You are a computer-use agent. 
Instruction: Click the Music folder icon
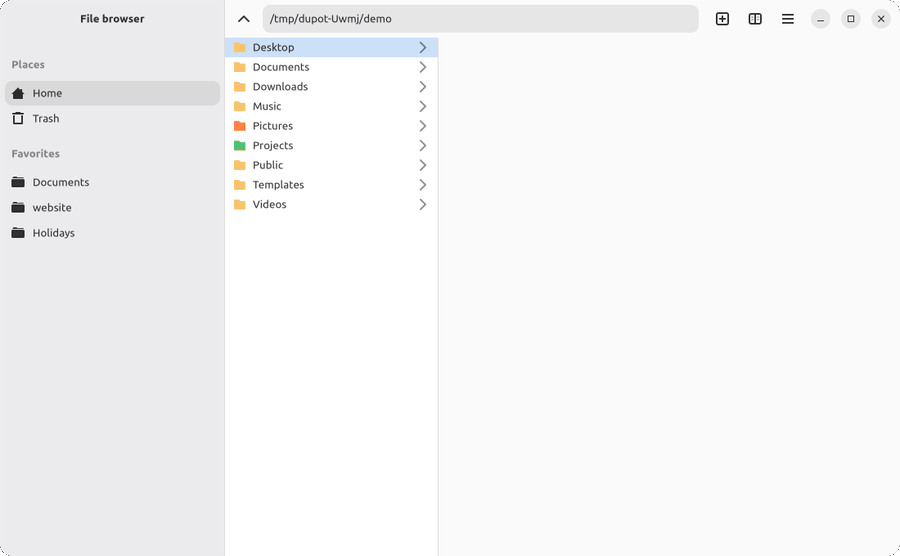tap(240, 106)
